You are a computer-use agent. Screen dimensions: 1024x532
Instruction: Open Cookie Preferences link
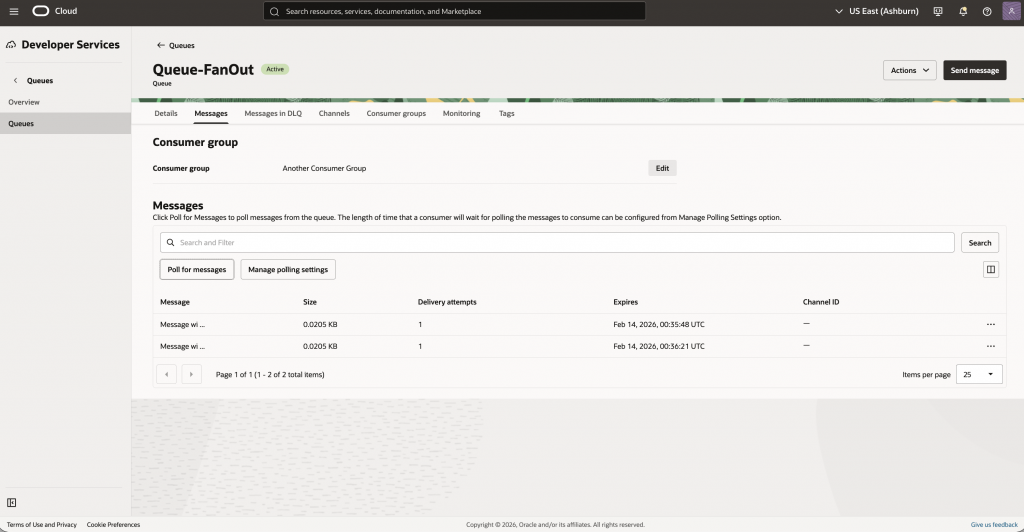click(x=113, y=524)
